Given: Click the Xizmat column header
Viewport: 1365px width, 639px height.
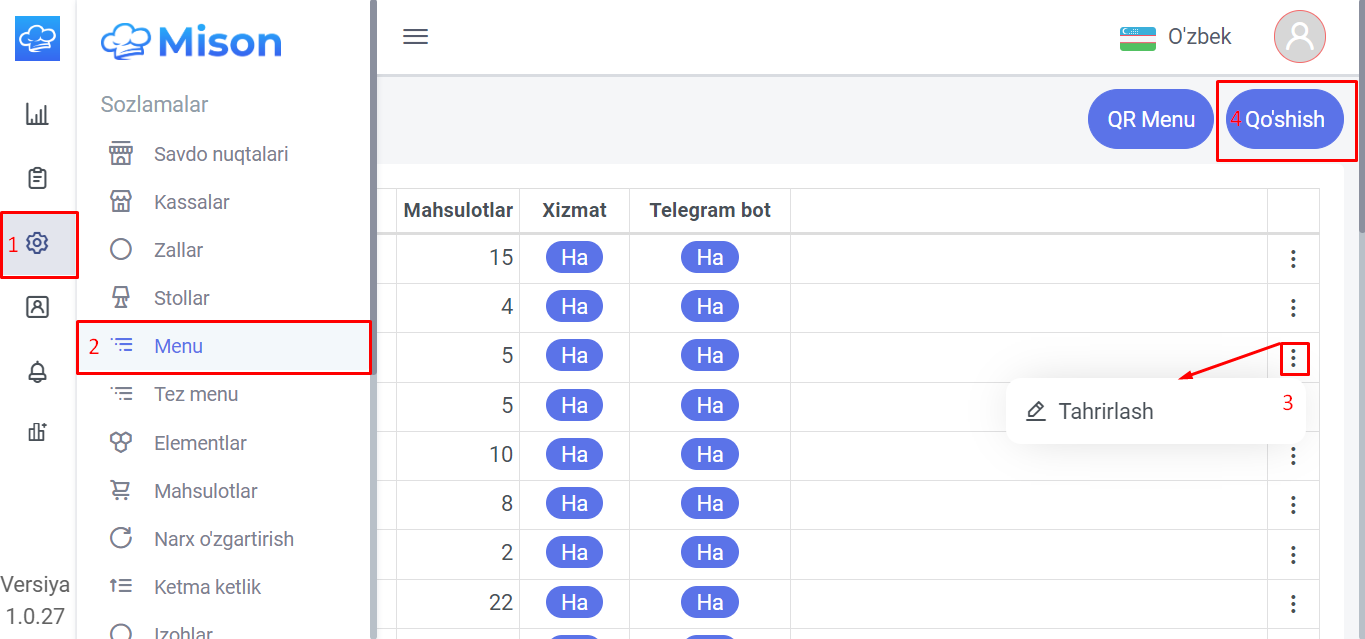Looking at the screenshot, I should 574,210.
